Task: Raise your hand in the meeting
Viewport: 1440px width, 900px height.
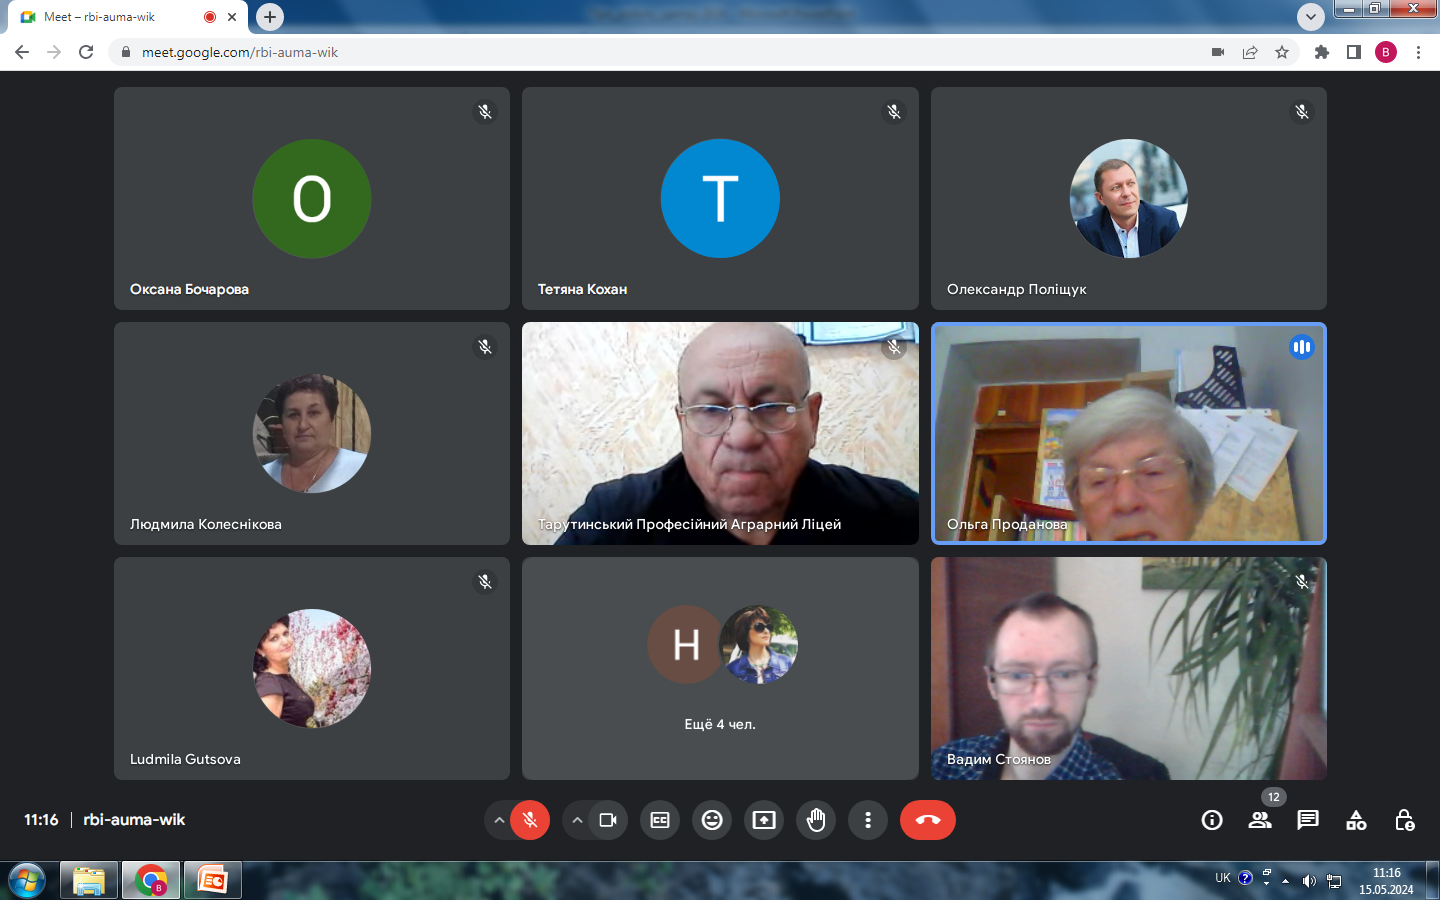Action: (816, 820)
